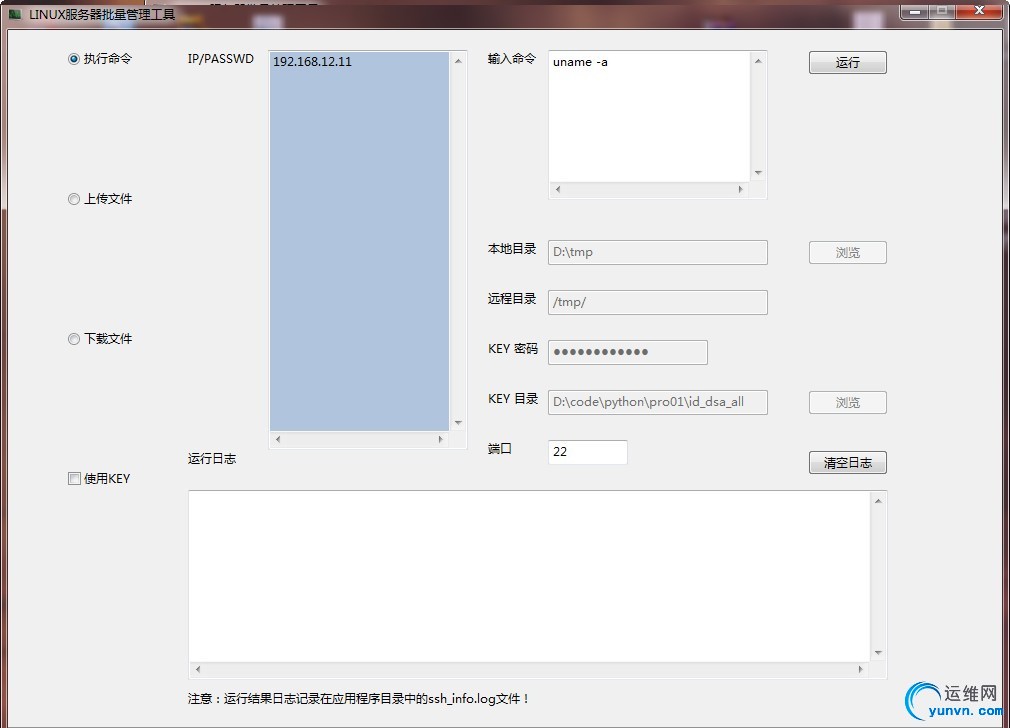This screenshot has width=1010, height=728.
Task: Click left arrow of IP list horizontal scrollbar
Action: 278,439
